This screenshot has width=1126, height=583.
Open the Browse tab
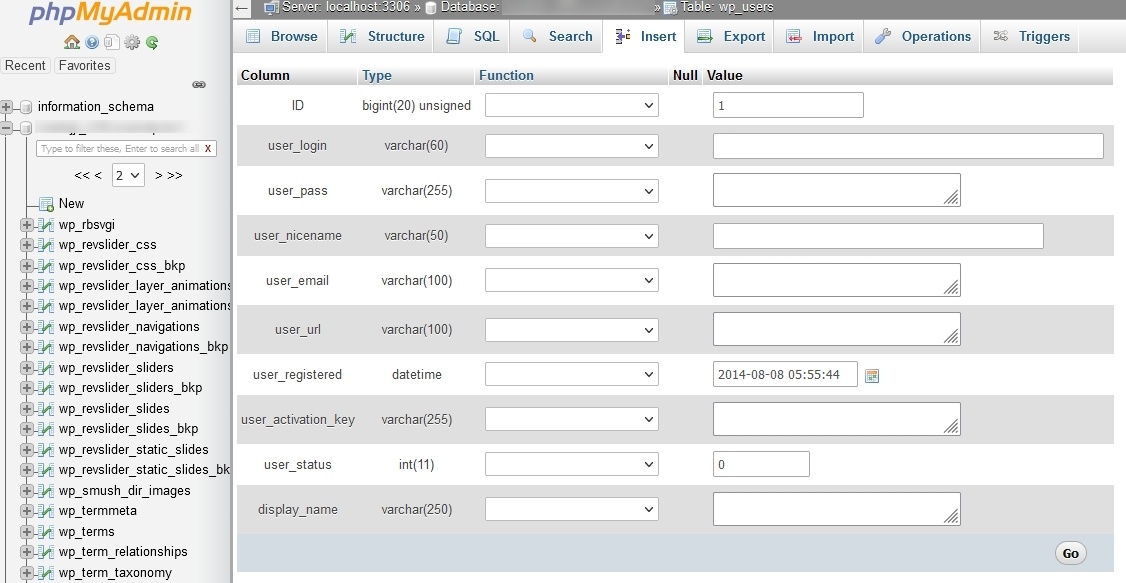pos(281,37)
